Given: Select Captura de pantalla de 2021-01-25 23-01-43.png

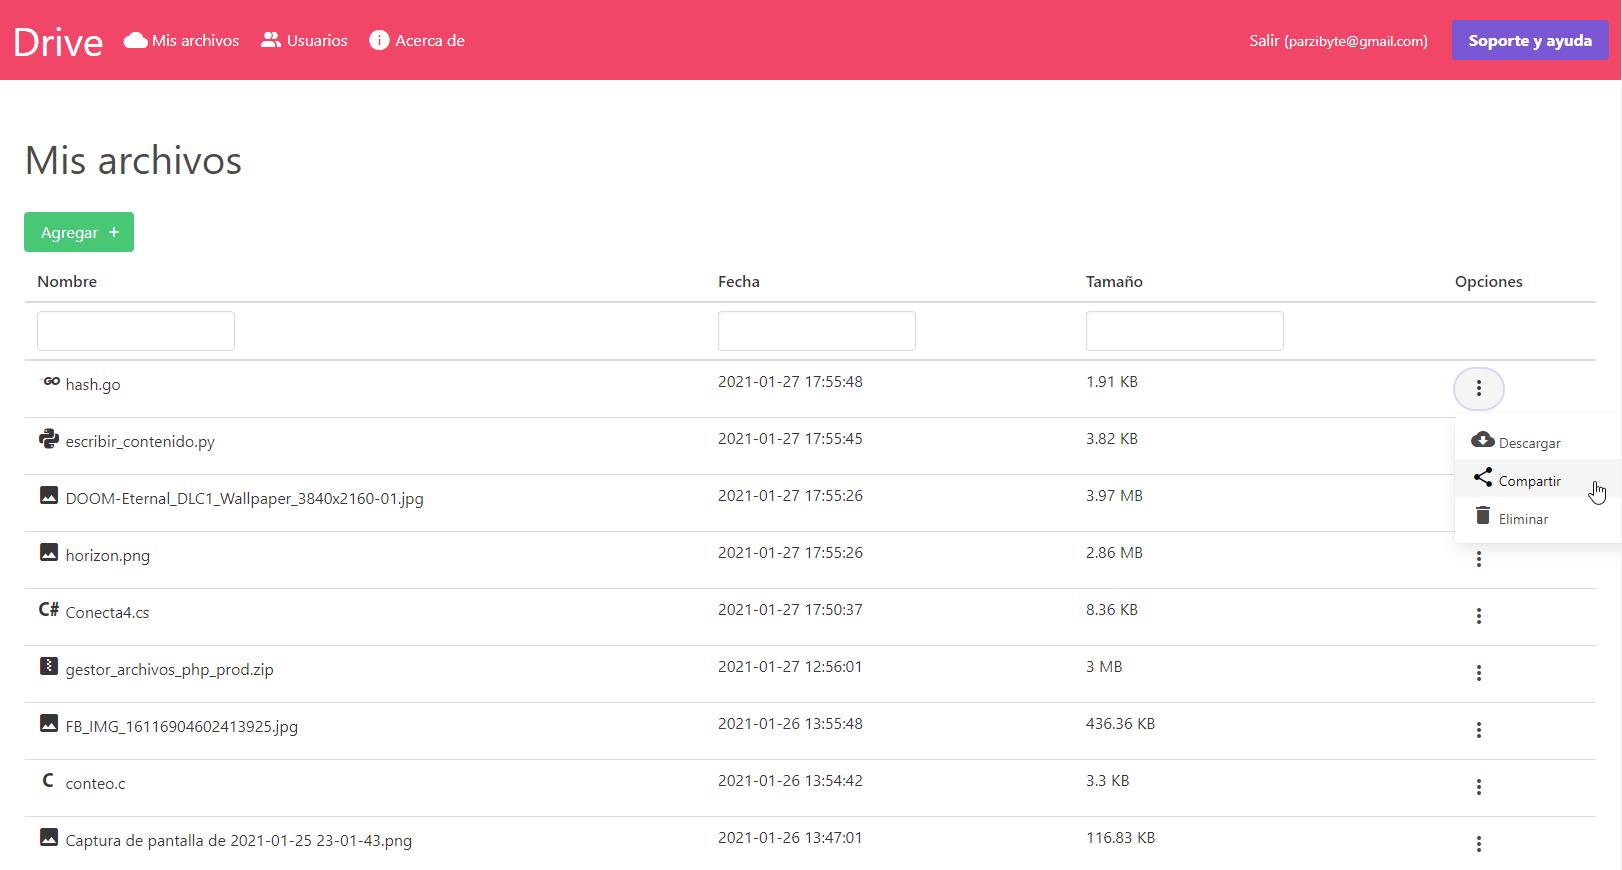Looking at the screenshot, I should 238,840.
